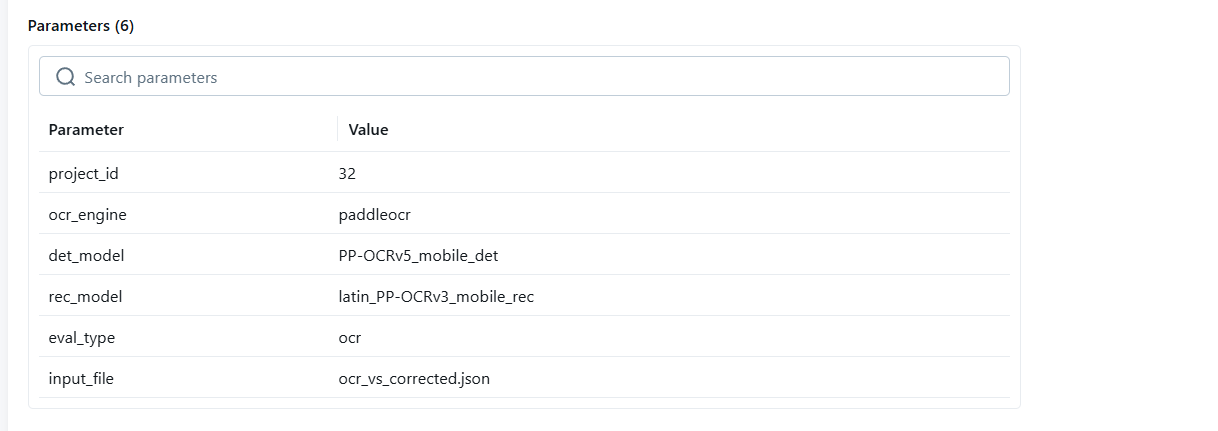The height and width of the screenshot is (431, 1218).
Task: Click the 'PP-OCRv5_mobile_det' value
Action: pos(418,255)
